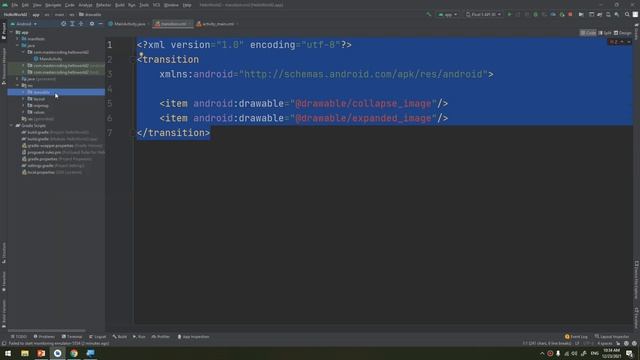640x360 pixels.
Task: Click line 5 collapse_image item code
Action: click(304, 104)
